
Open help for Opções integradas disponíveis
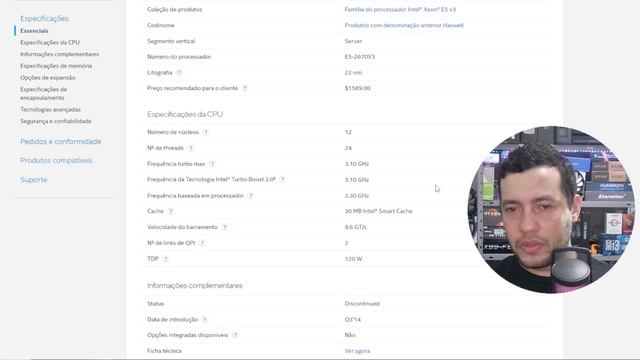point(235,335)
